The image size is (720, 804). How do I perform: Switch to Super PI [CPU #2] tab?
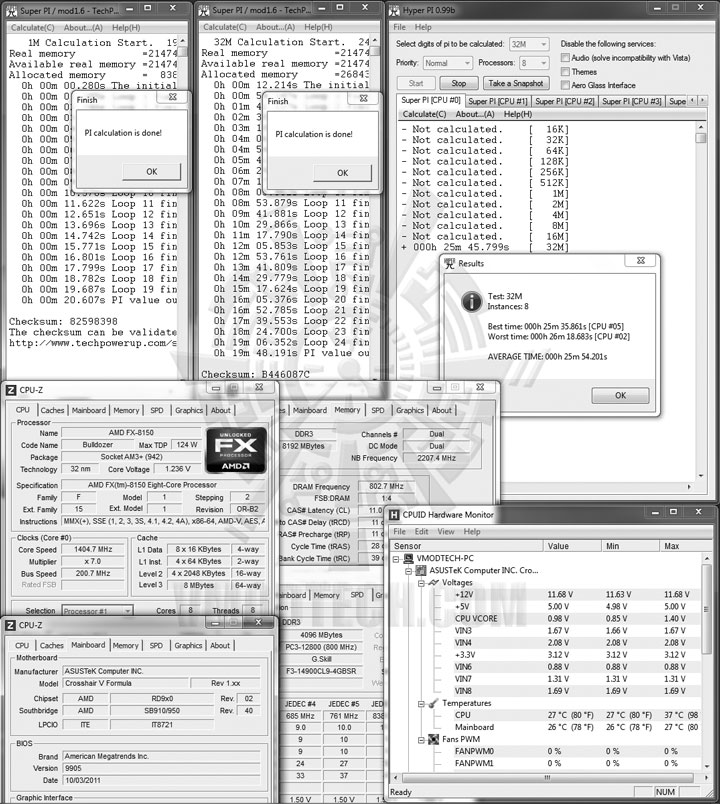click(x=565, y=102)
